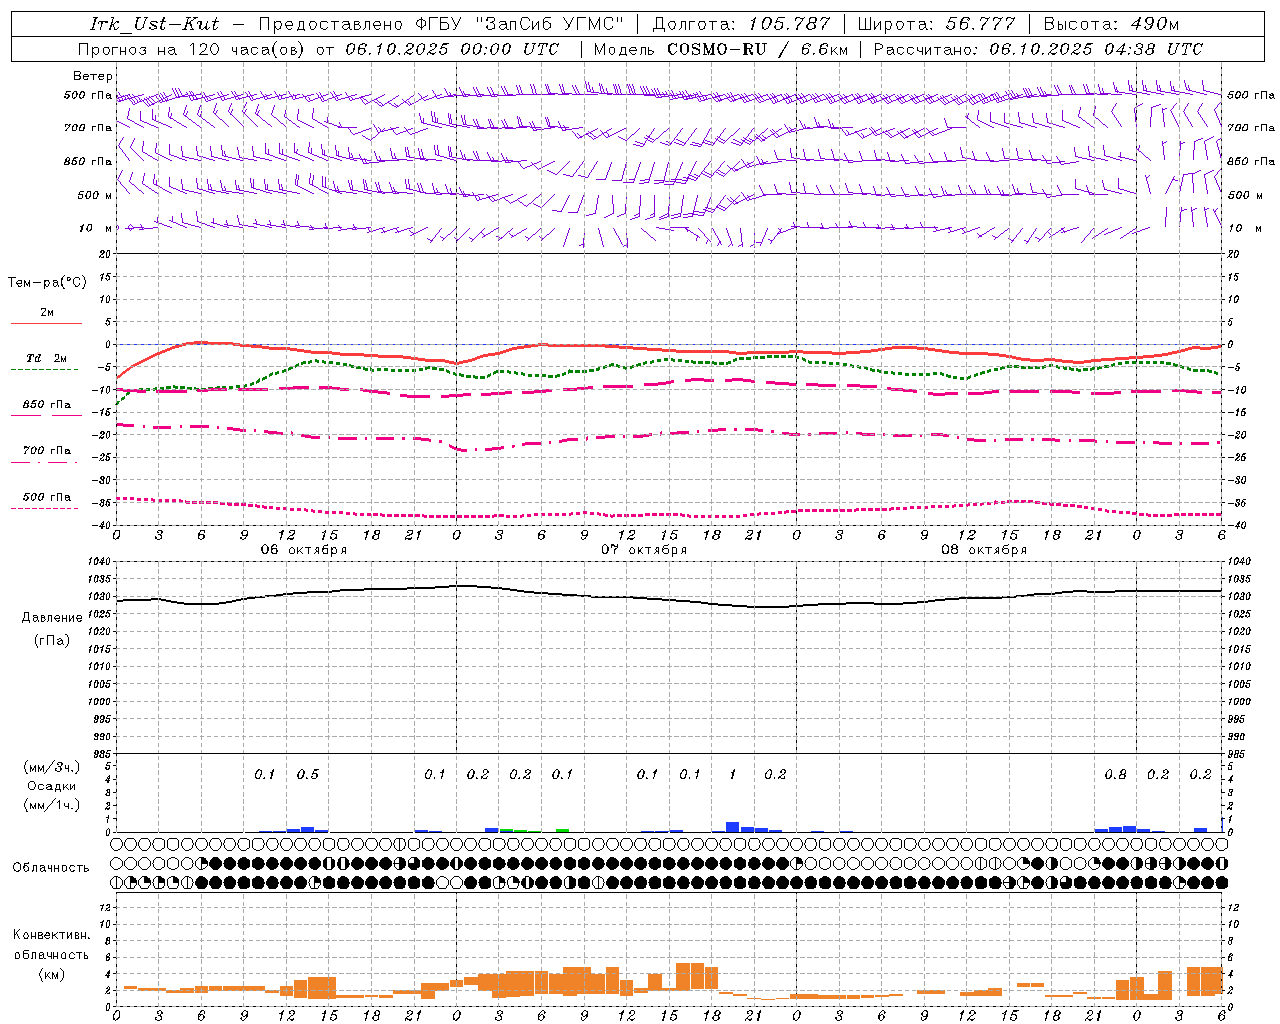This screenshot has height=1024, width=1280.
Task: Click the 20 tick on left temperature axis
Action: pyautogui.click(x=106, y=254)
